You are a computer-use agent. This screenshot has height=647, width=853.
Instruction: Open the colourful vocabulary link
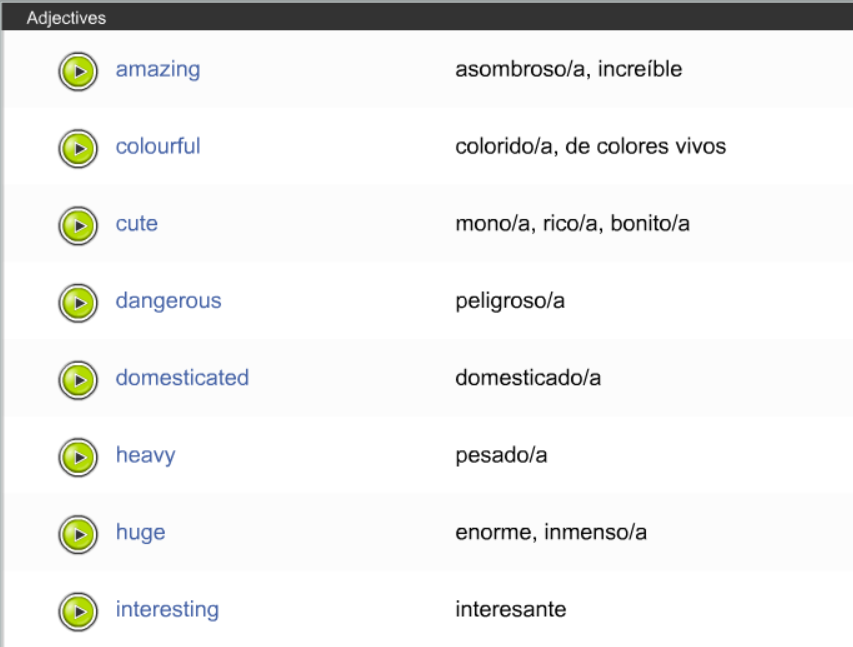[x=157, y=147]
